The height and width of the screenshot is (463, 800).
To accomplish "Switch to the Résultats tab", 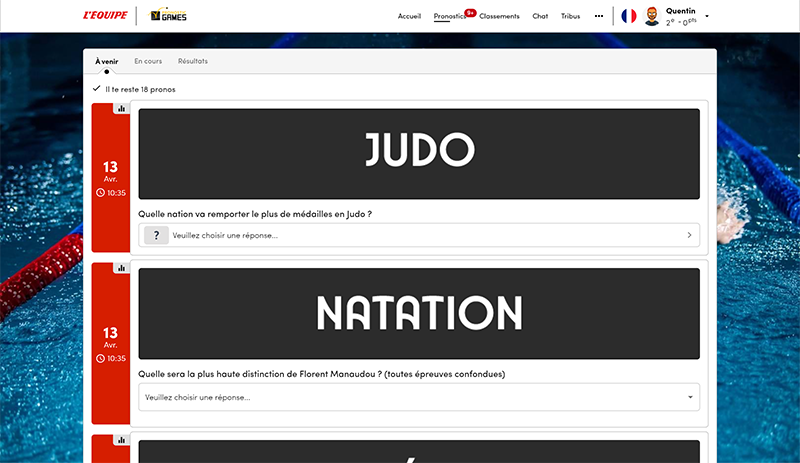I will (x=193, y=61).
